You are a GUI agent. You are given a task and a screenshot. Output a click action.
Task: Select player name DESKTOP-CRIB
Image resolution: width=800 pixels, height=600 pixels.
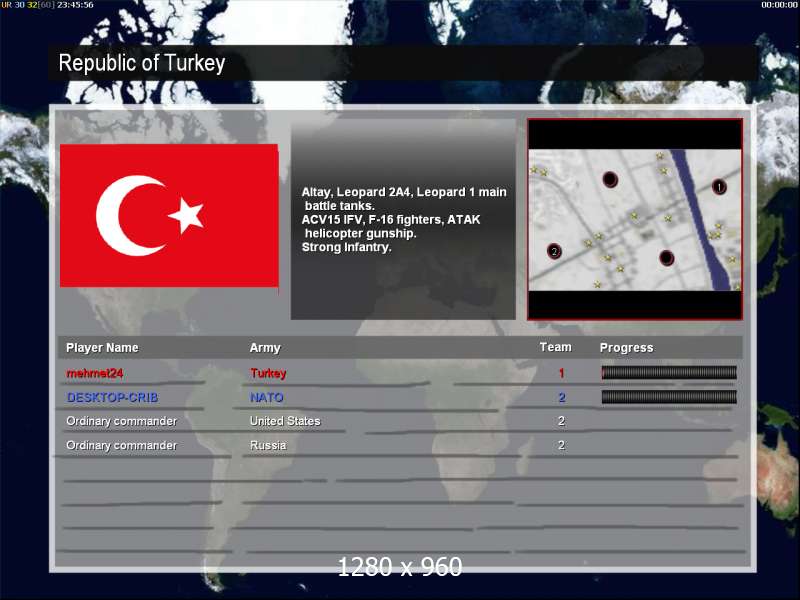tap(112, 397)
